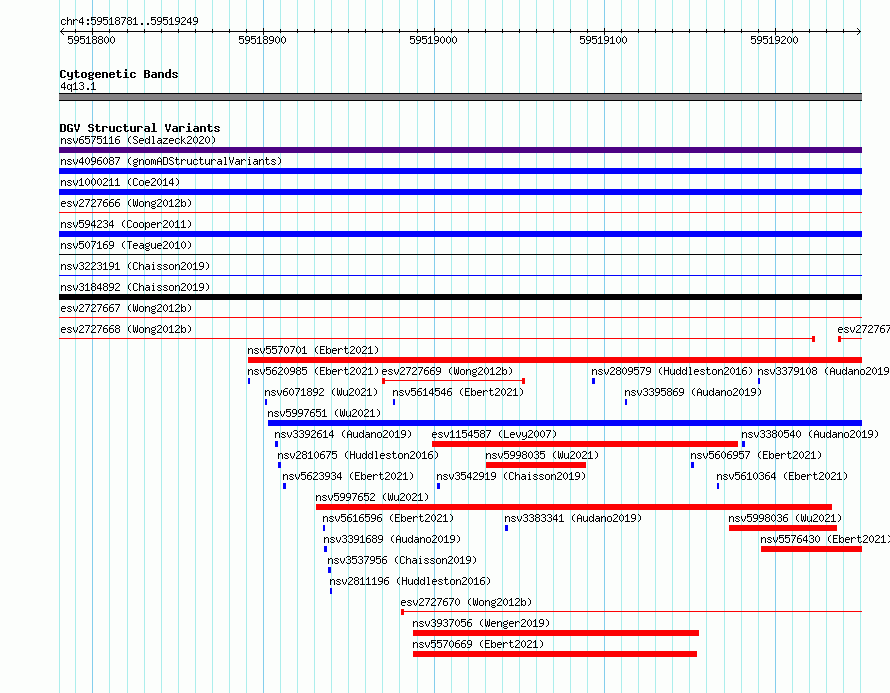This screenshot has height=693, width=890.
Task: Open nsv5614546 (Ebert2021) label
Action: point(458,392)
